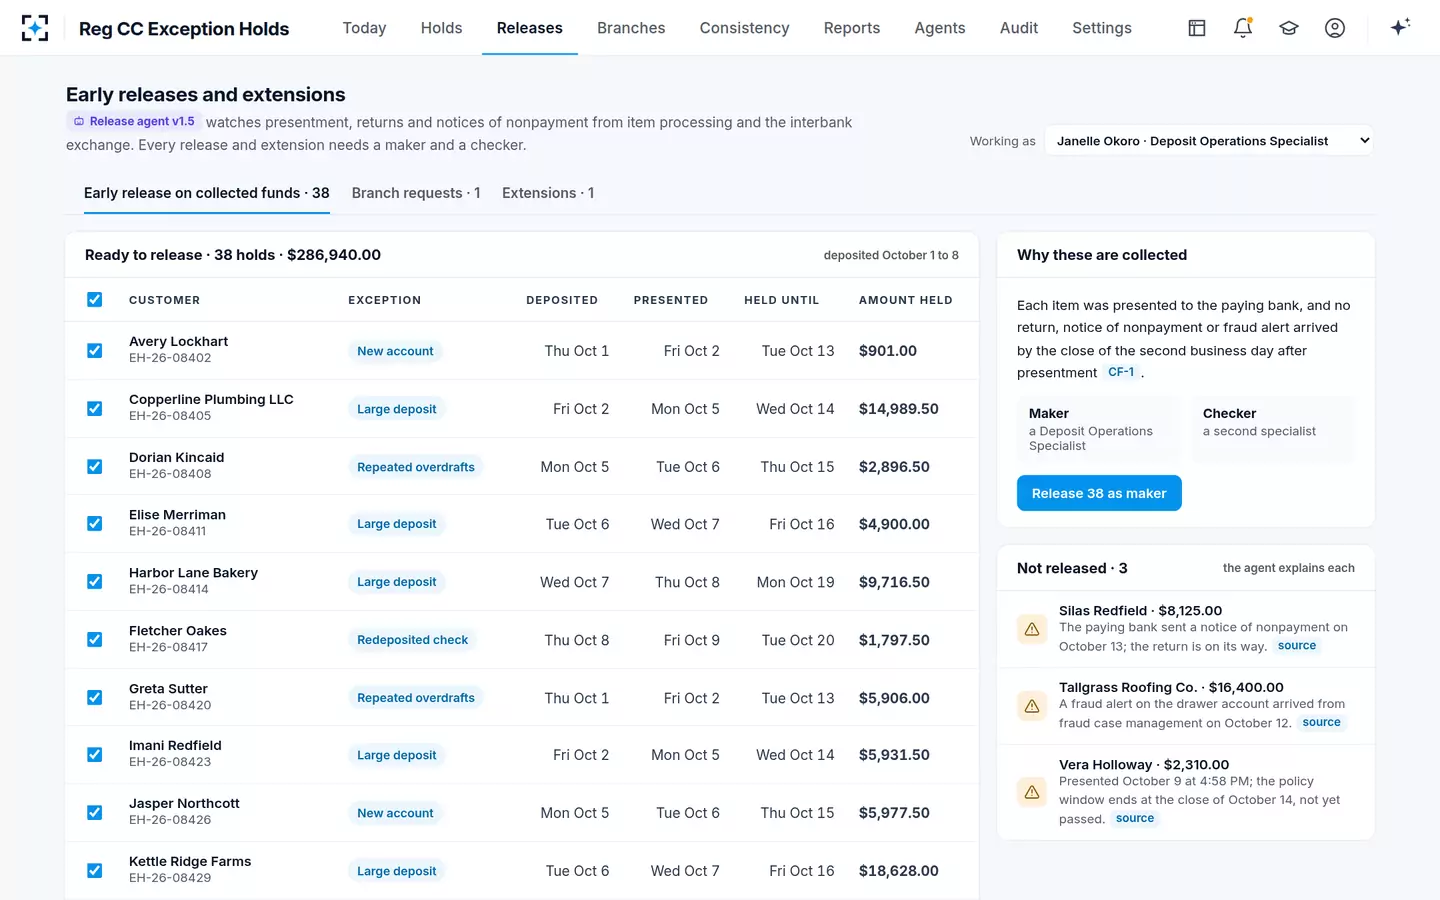Viewport: 1440px width, 900px height.
Task: Click warning icon beside Vera Holloway
Action: point(1032,792)
